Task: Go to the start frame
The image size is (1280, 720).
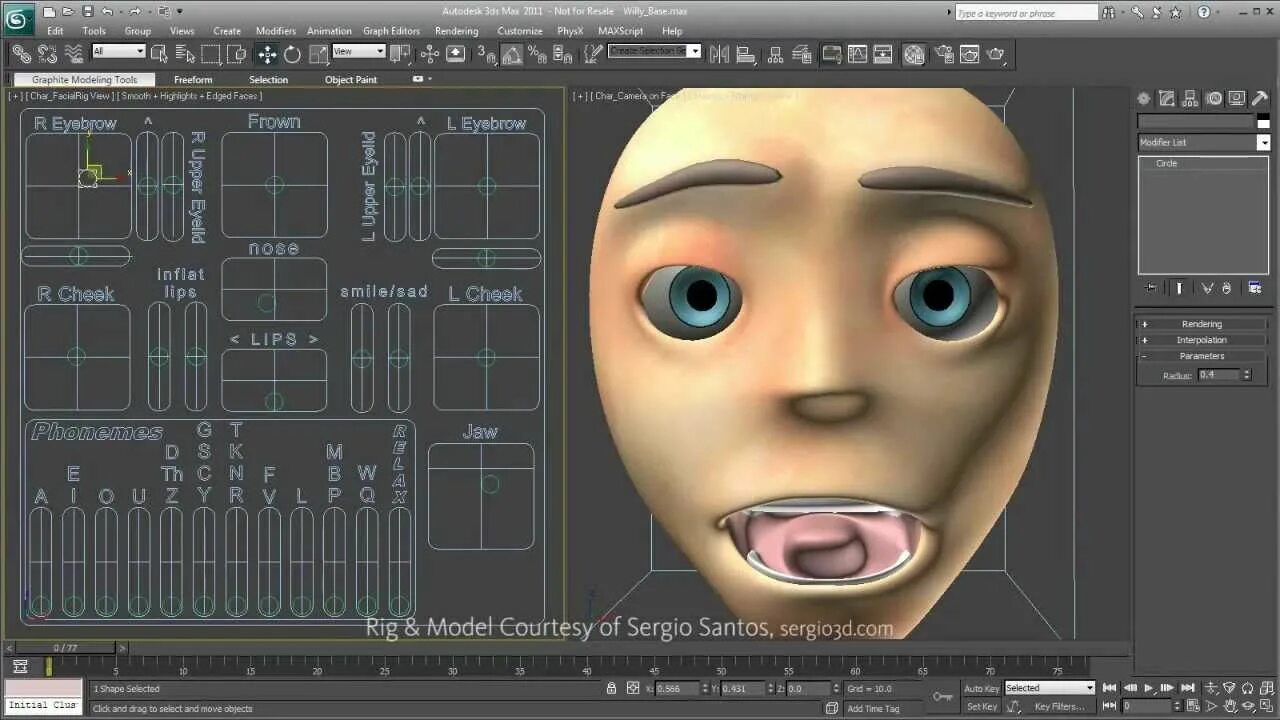Action: pos(1109,688)
